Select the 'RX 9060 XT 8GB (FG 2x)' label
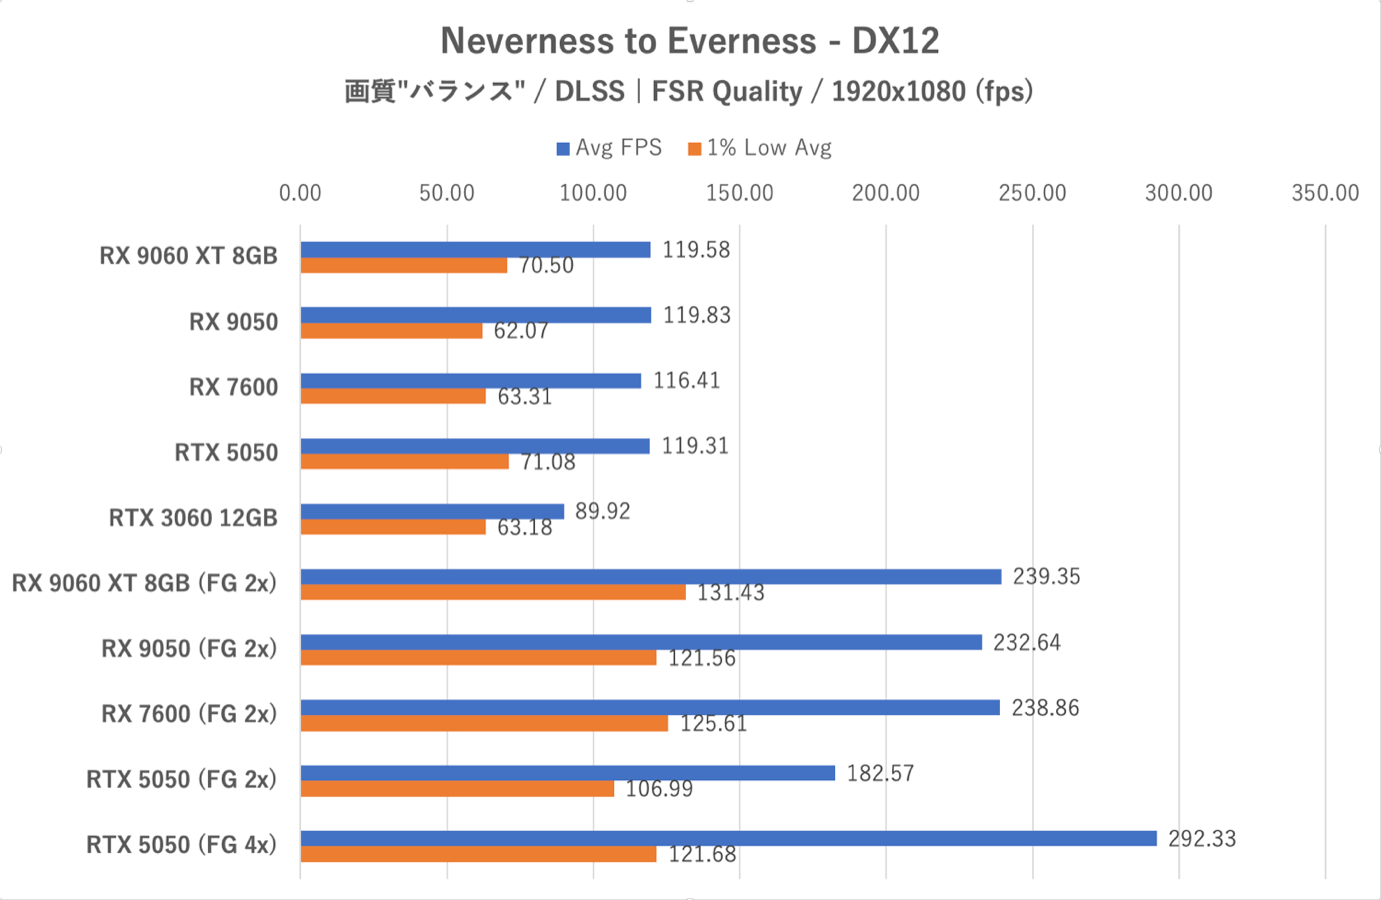 coord(144,583)
